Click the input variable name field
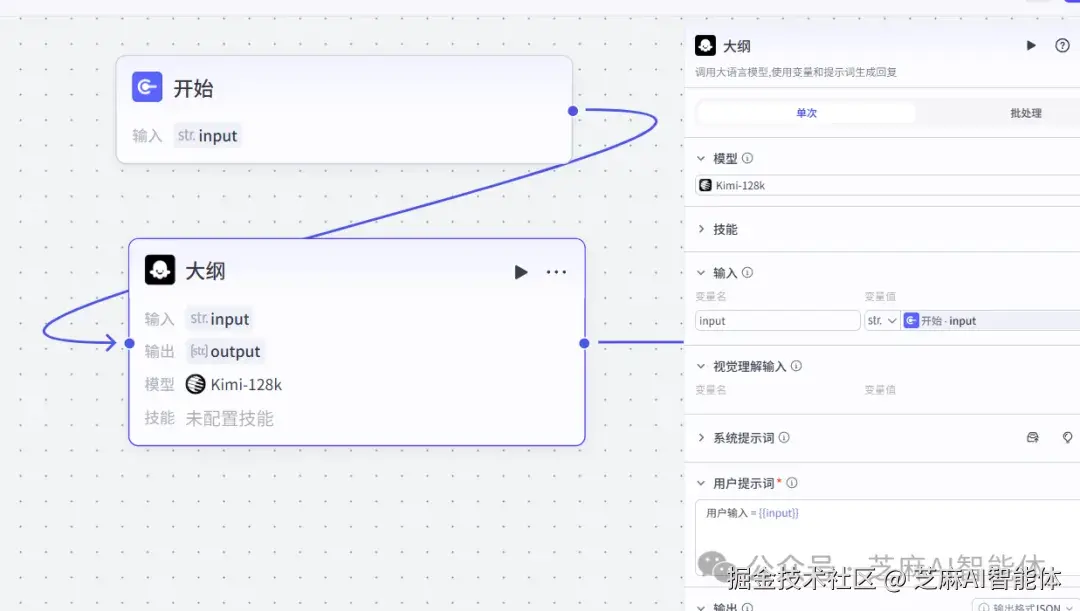 777,320
